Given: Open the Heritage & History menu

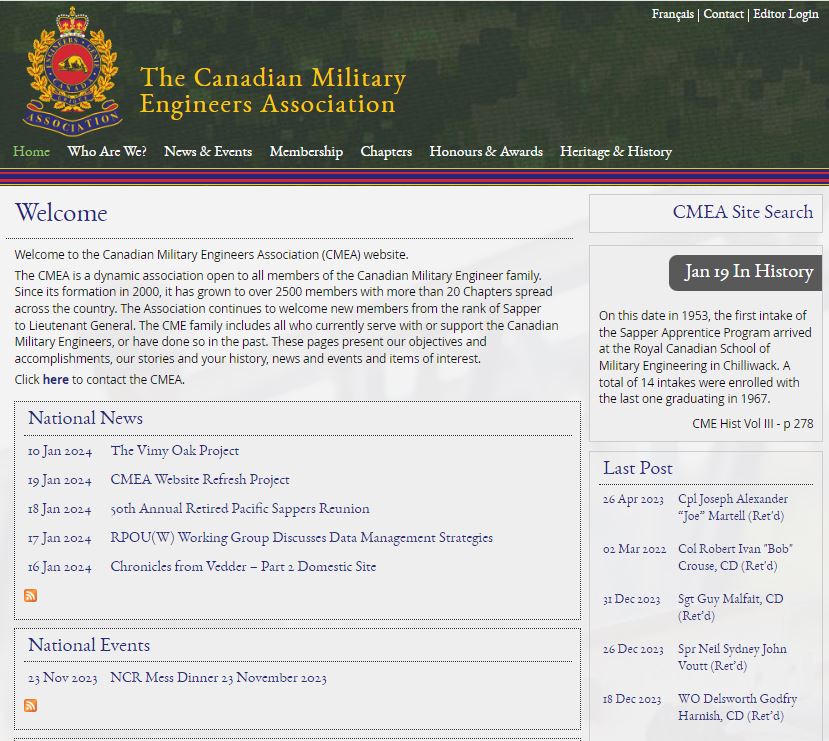Looking at the screenshot, I should pyautogui.click(x=616, y=152).
